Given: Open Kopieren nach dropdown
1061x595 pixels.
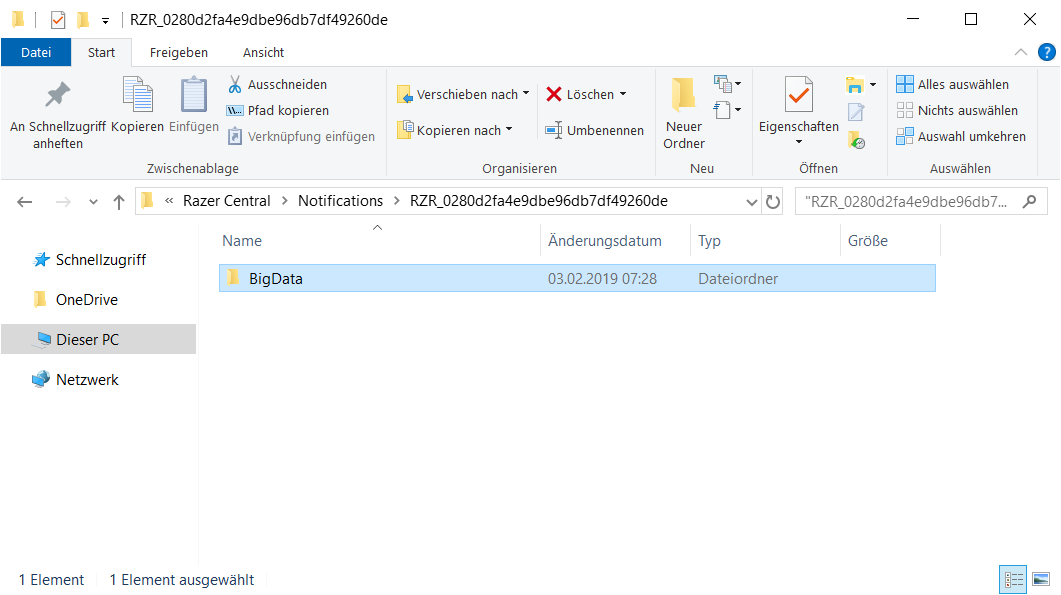Looking at the screenshot, I should [x=455, y=130].
